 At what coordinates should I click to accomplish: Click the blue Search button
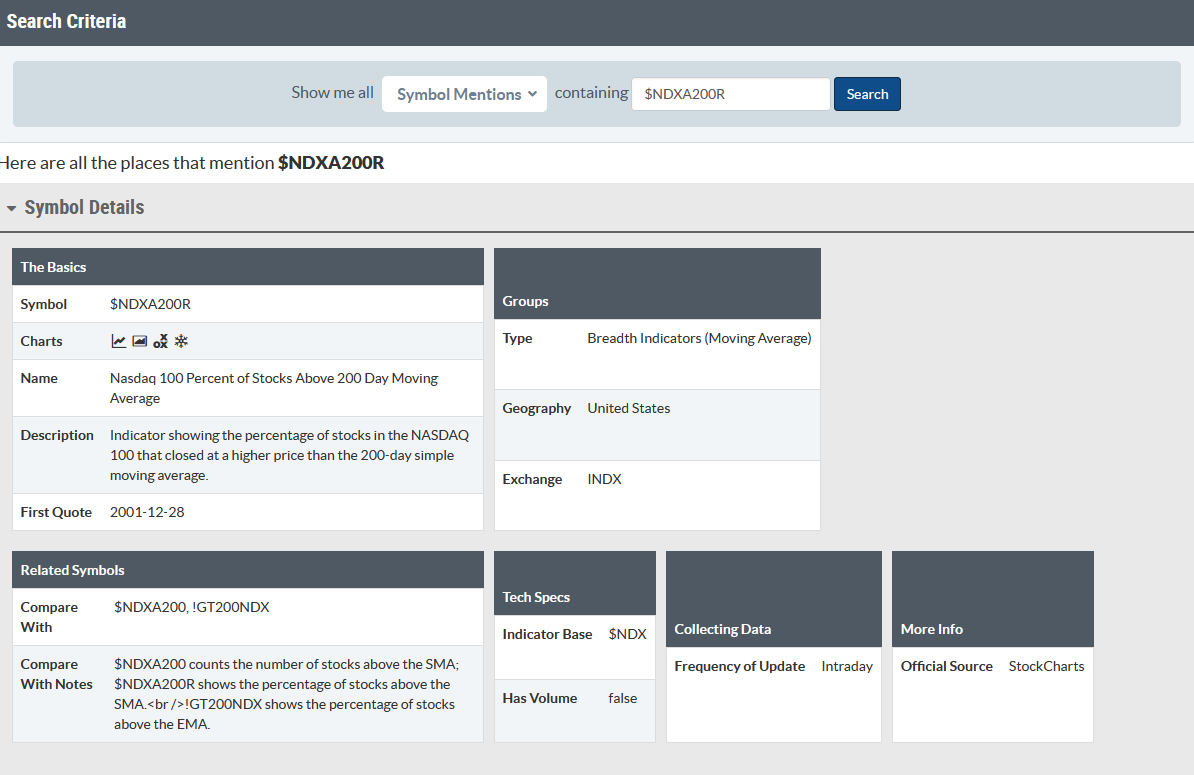(x=867, y=94)
